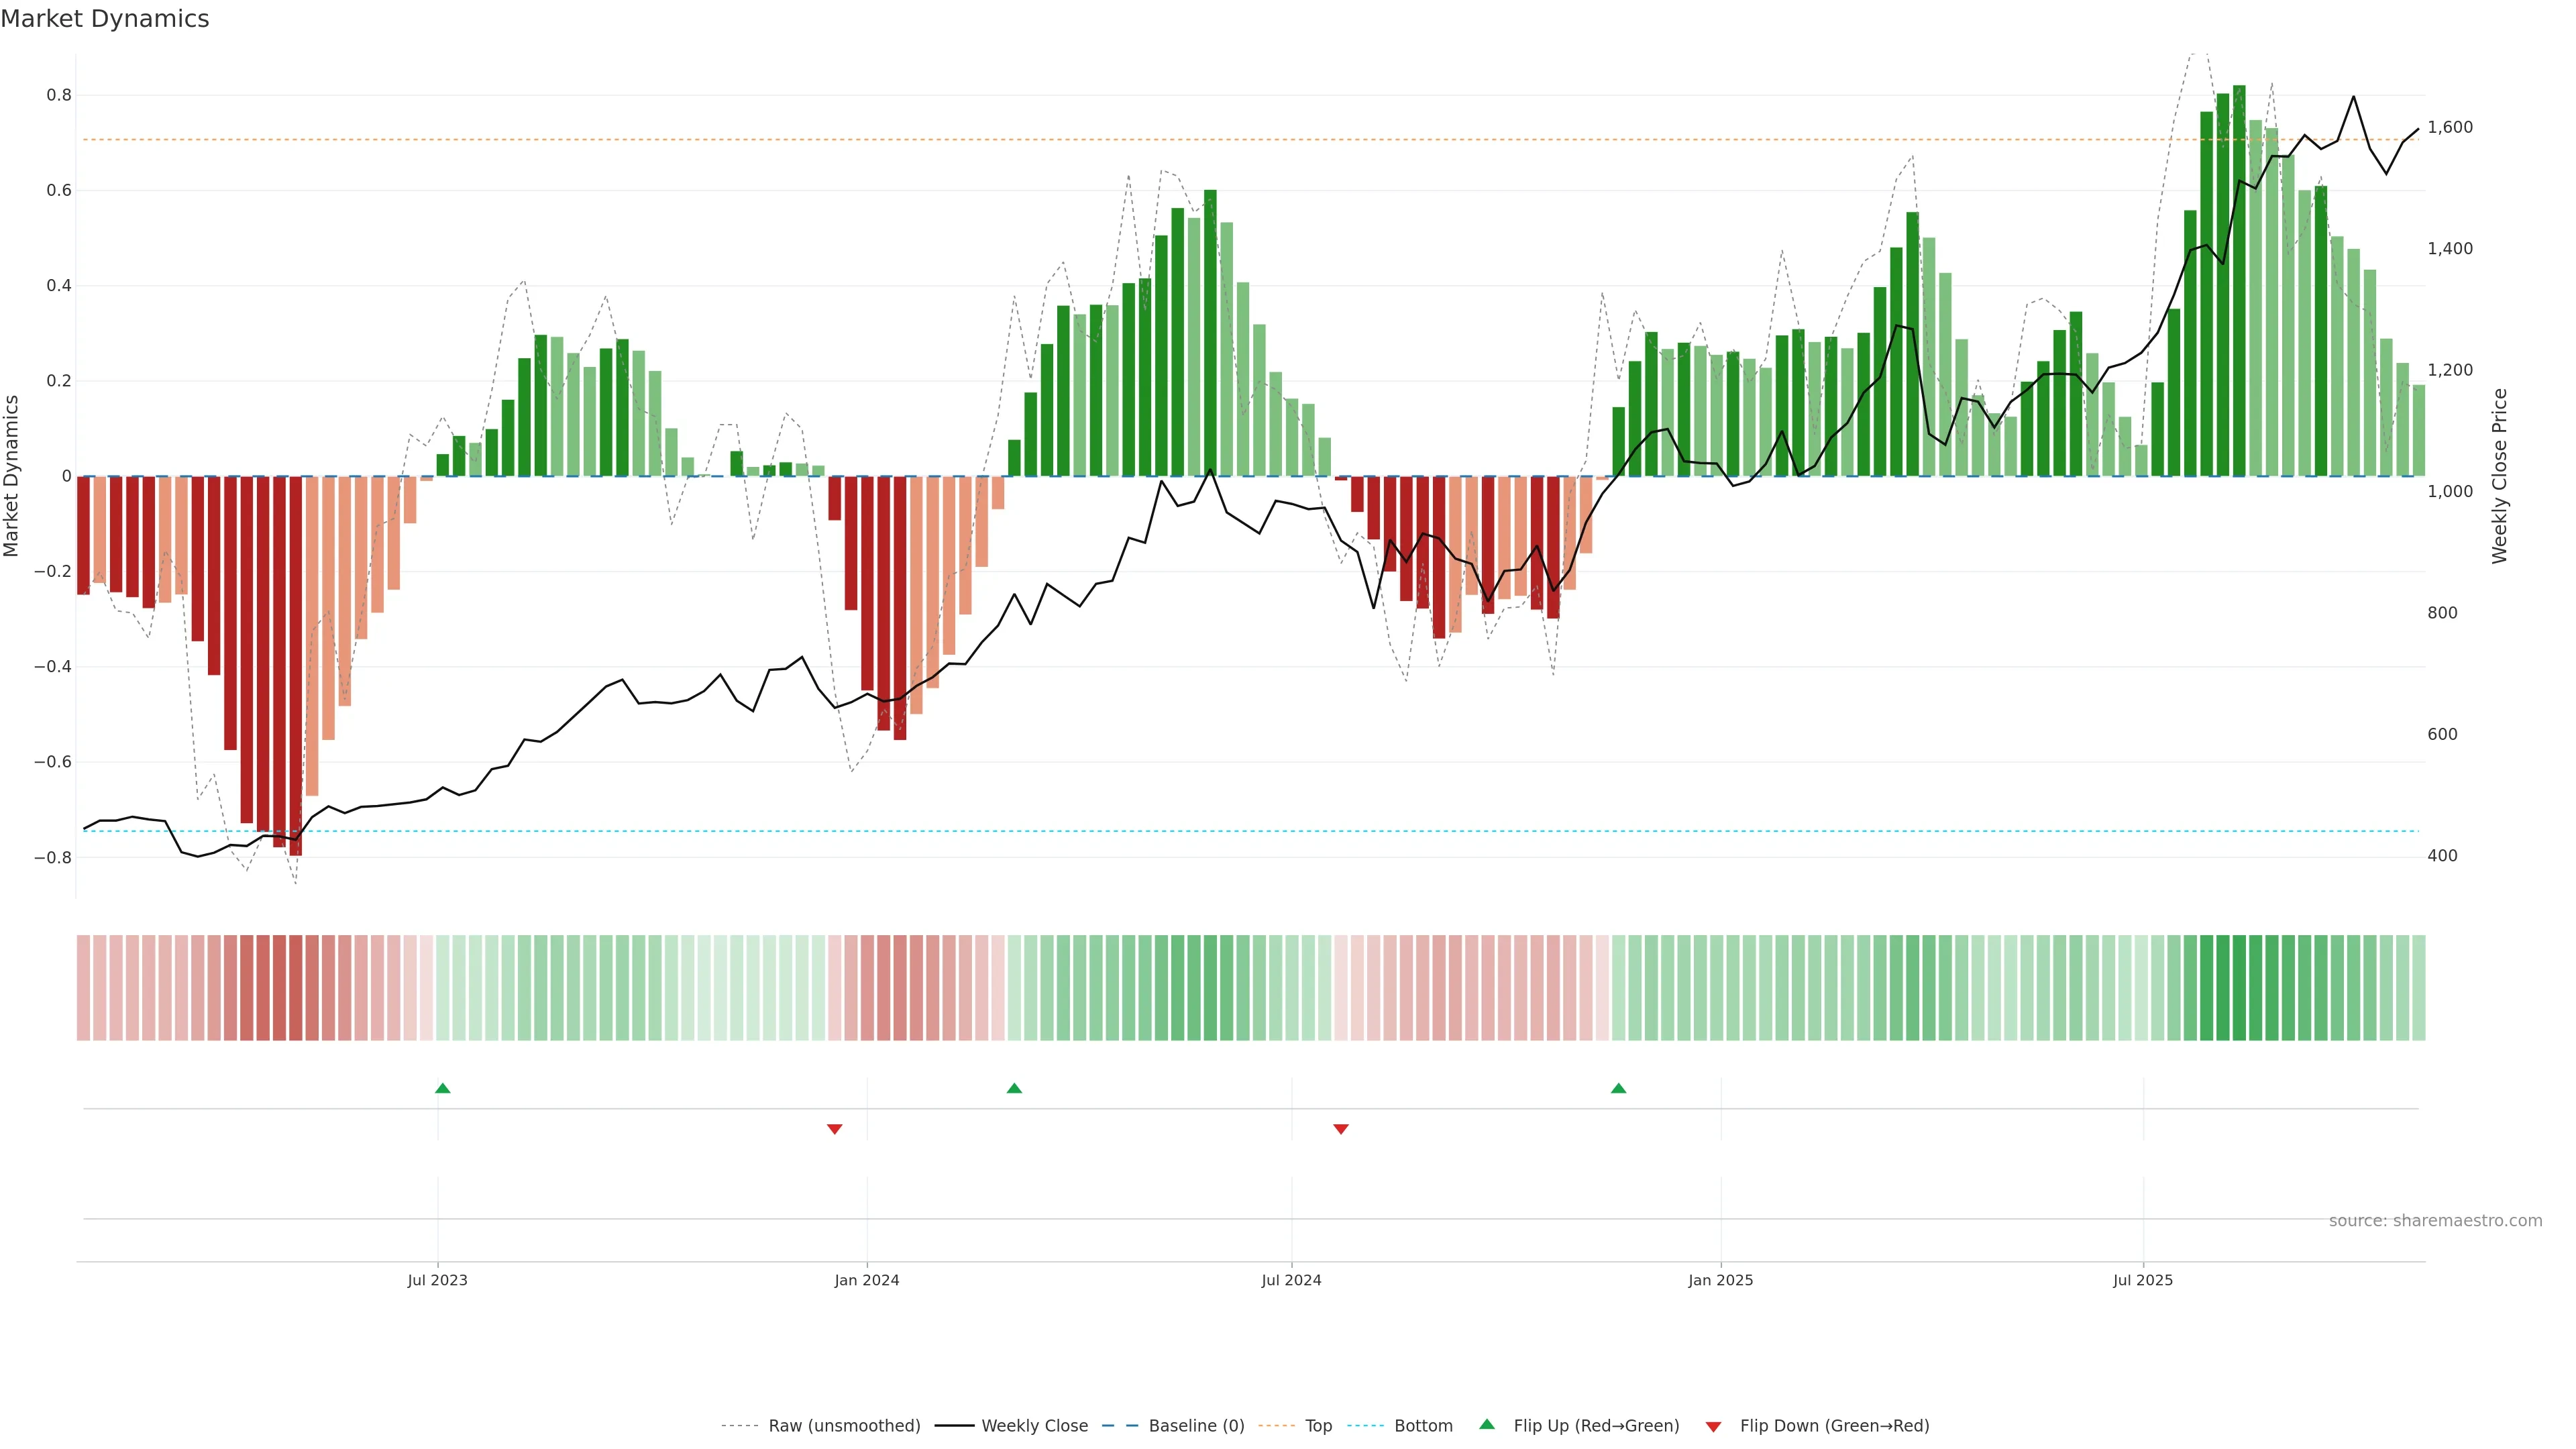Click the Jul 2025 x-axis label
The width and height of the screenshot is (2576, 1449).
[x=2142, y=1280]
